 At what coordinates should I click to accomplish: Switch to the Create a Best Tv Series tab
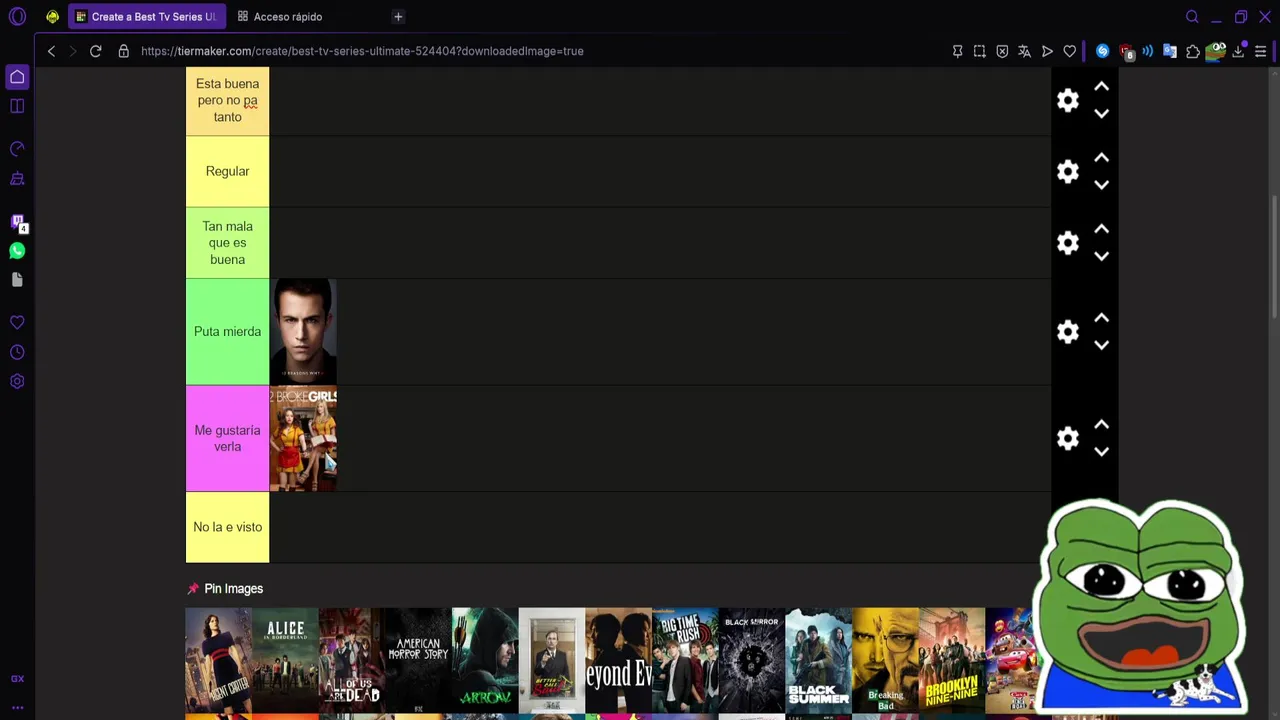click(x=147, y=17)
